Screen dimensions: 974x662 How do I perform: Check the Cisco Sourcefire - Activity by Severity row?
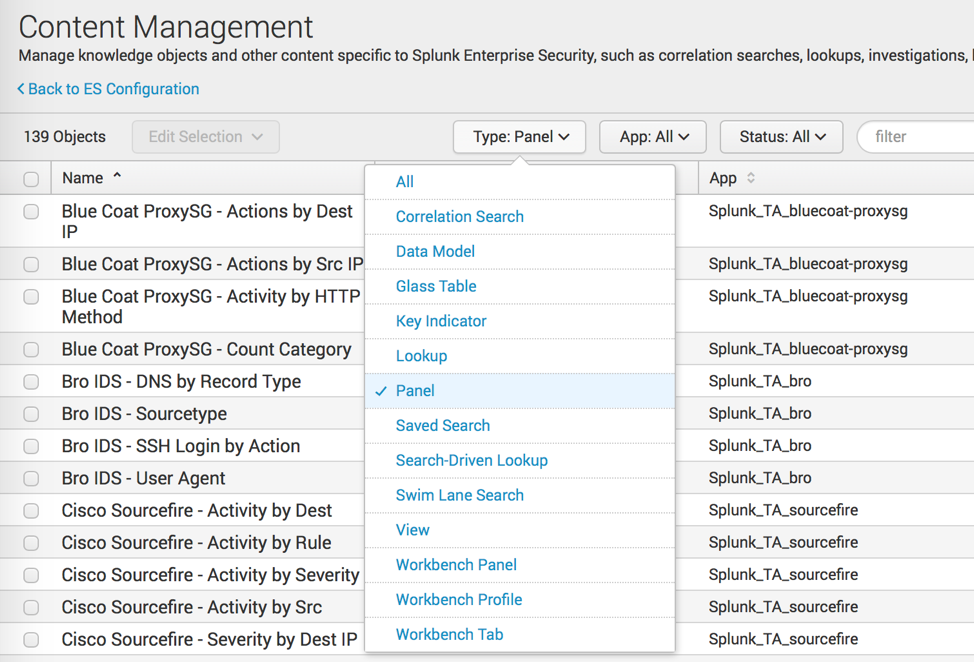(x=29, y=574)
